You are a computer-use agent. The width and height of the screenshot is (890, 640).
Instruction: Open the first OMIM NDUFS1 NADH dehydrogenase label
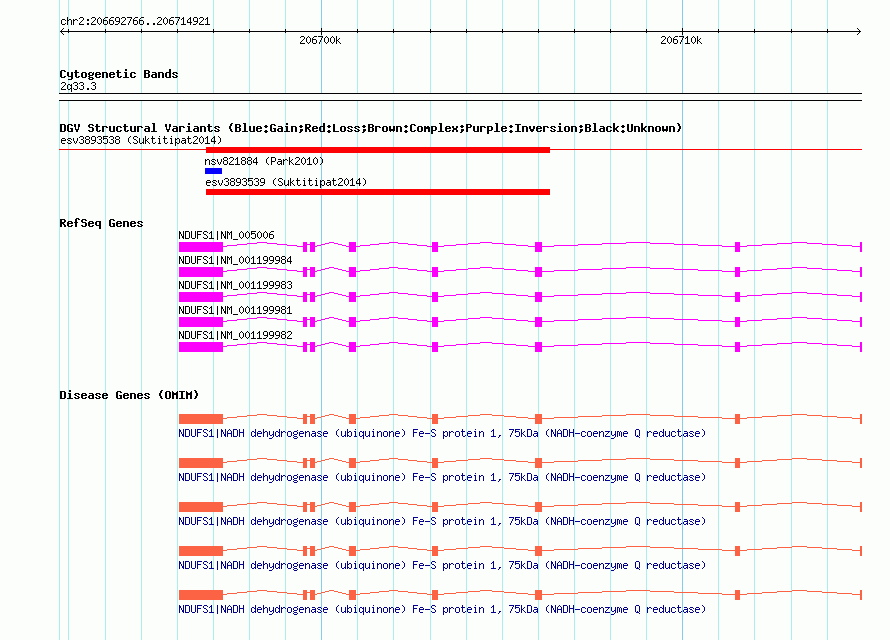[x=442, y=433]
